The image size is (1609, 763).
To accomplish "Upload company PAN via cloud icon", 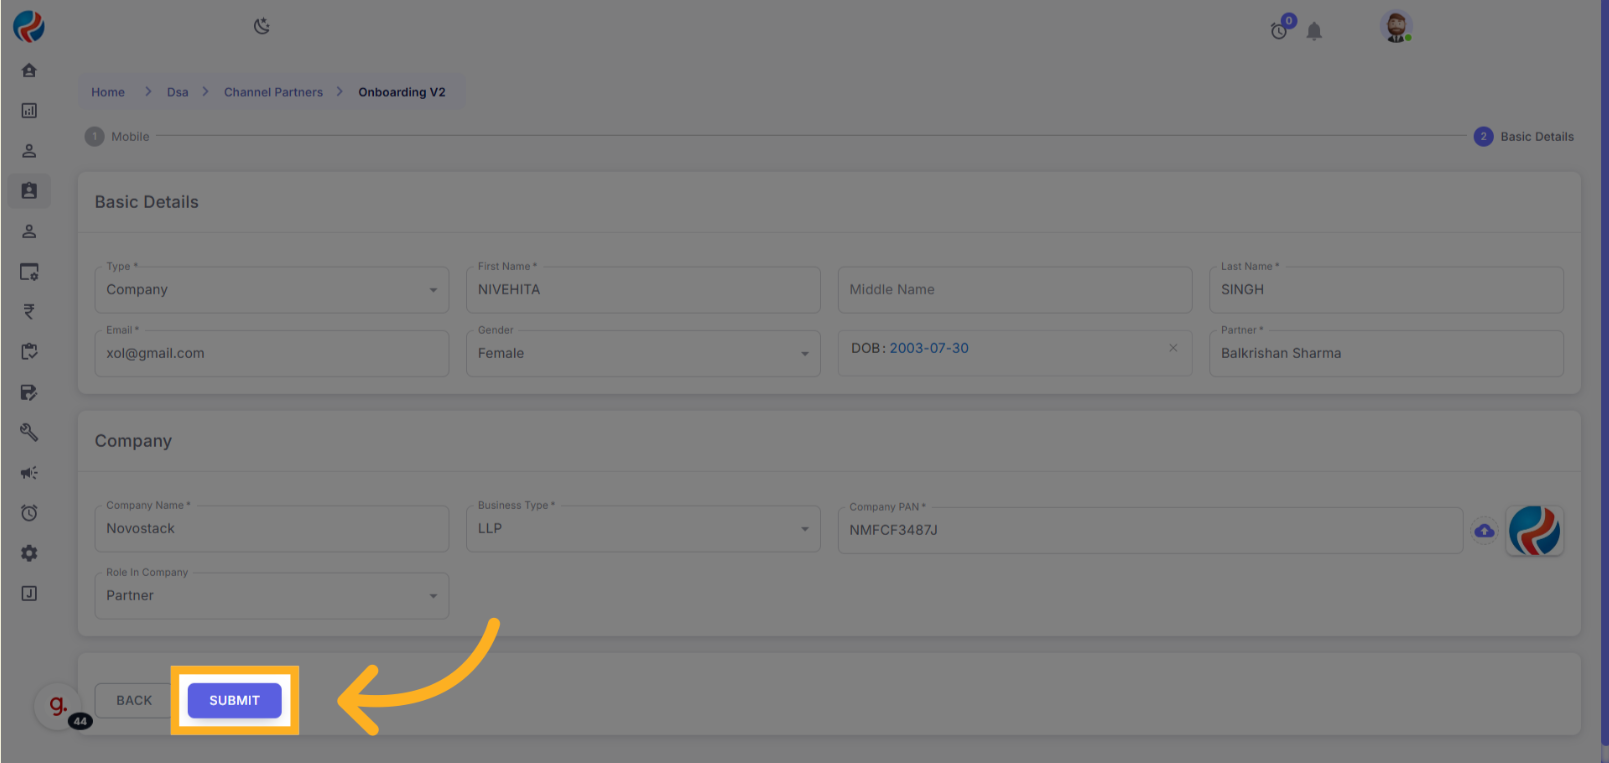I will click(1484, 531).
